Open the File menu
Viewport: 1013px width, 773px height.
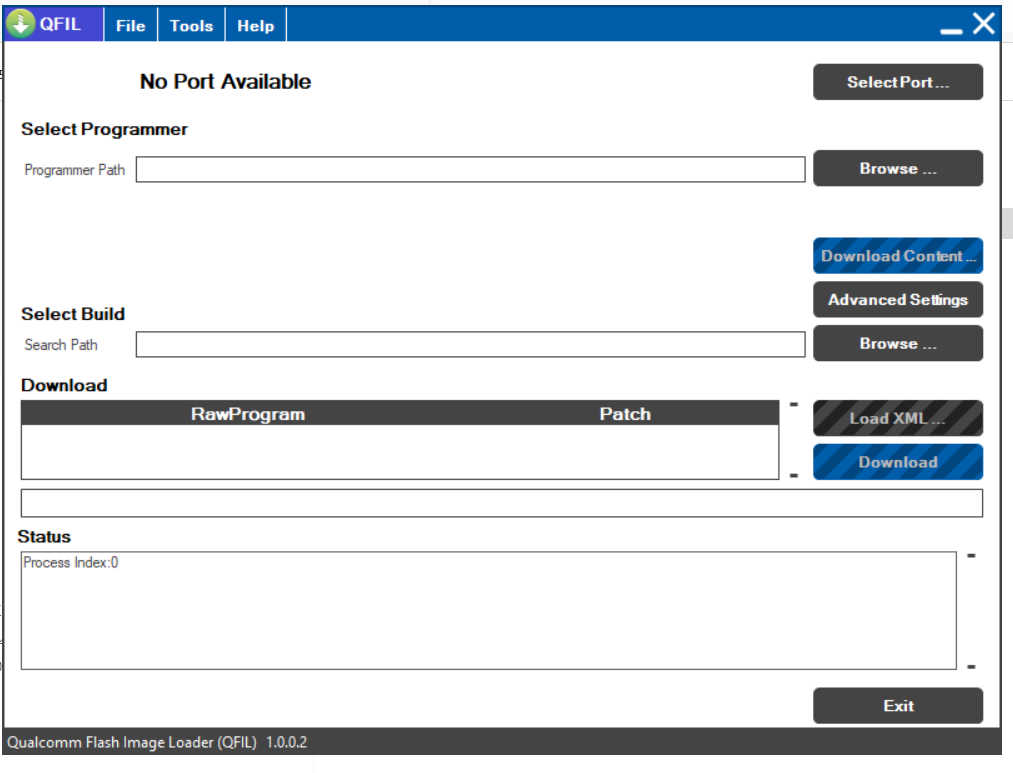pyautogui.click(x=131, y=26)
